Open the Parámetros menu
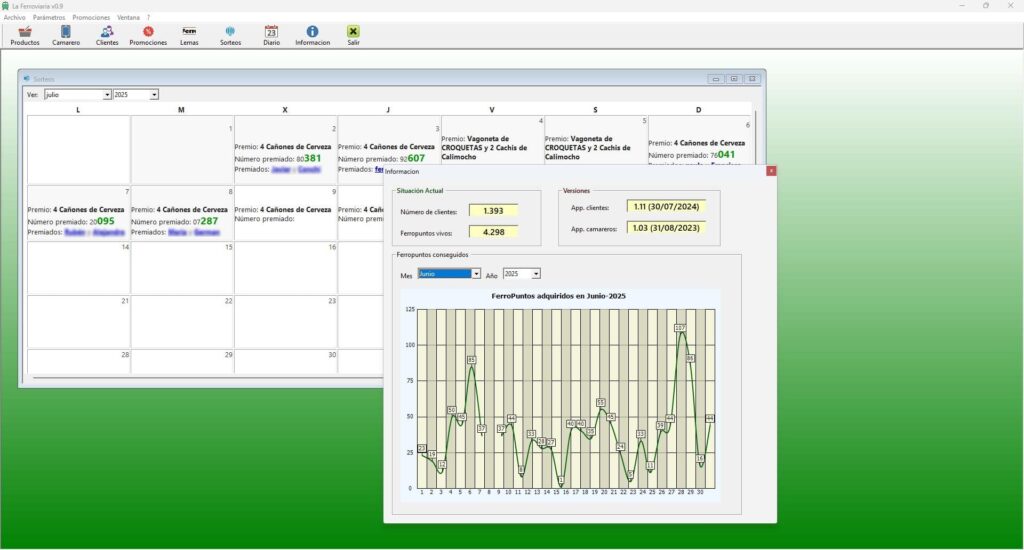Viewport: 1024px width, 550px height. pos(49,18)
